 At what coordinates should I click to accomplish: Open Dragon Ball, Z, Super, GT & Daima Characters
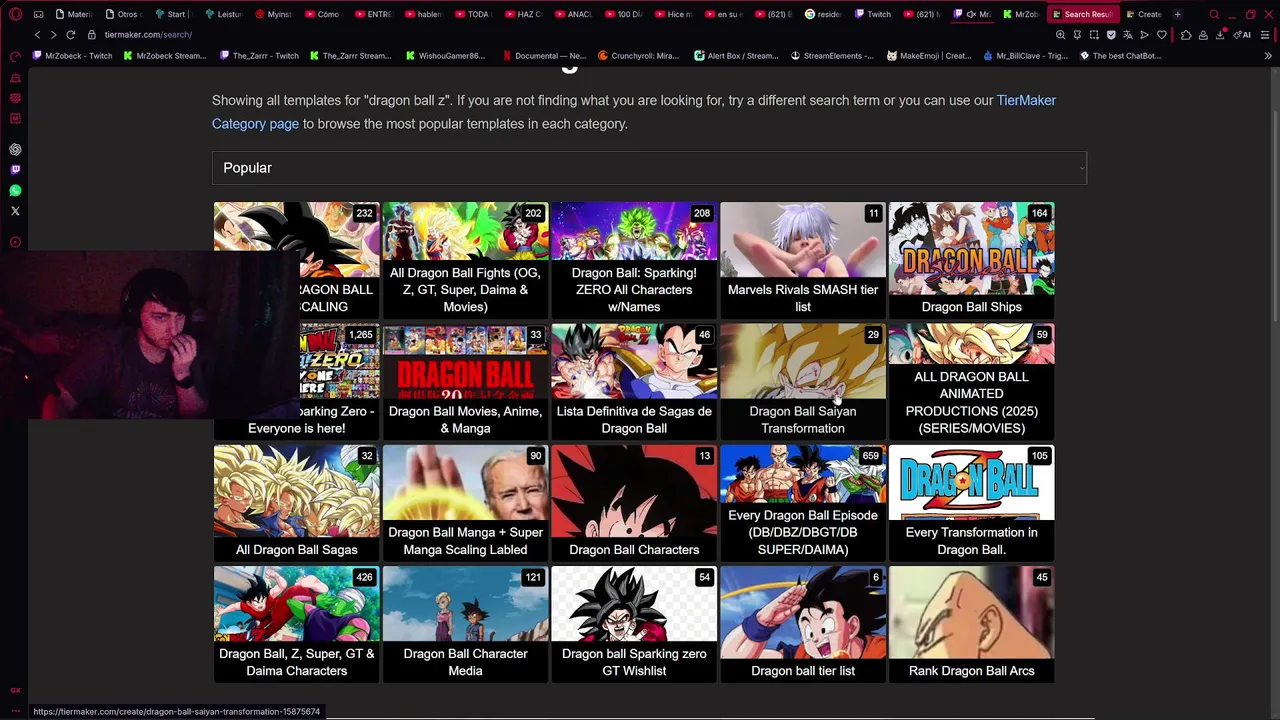click(296, 625)
